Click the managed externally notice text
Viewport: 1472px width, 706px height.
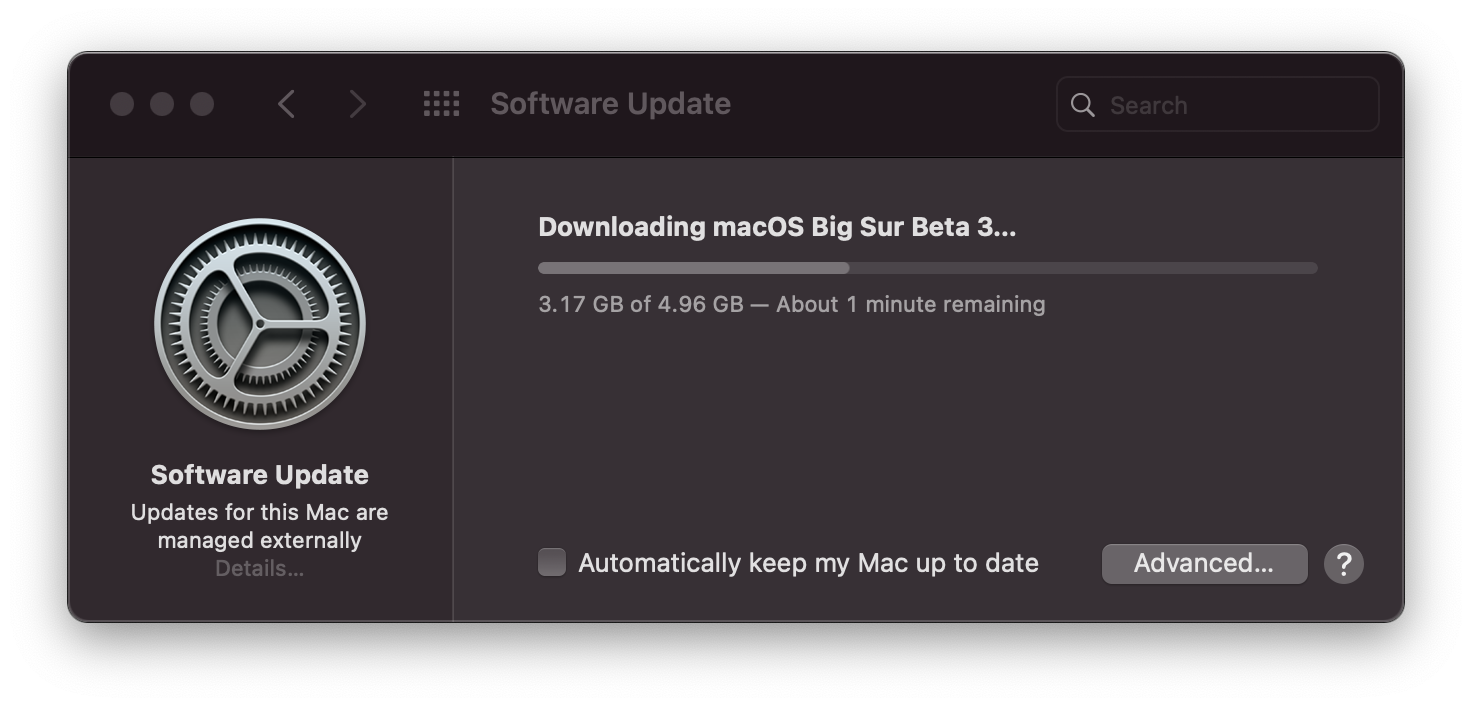point(260,526)
